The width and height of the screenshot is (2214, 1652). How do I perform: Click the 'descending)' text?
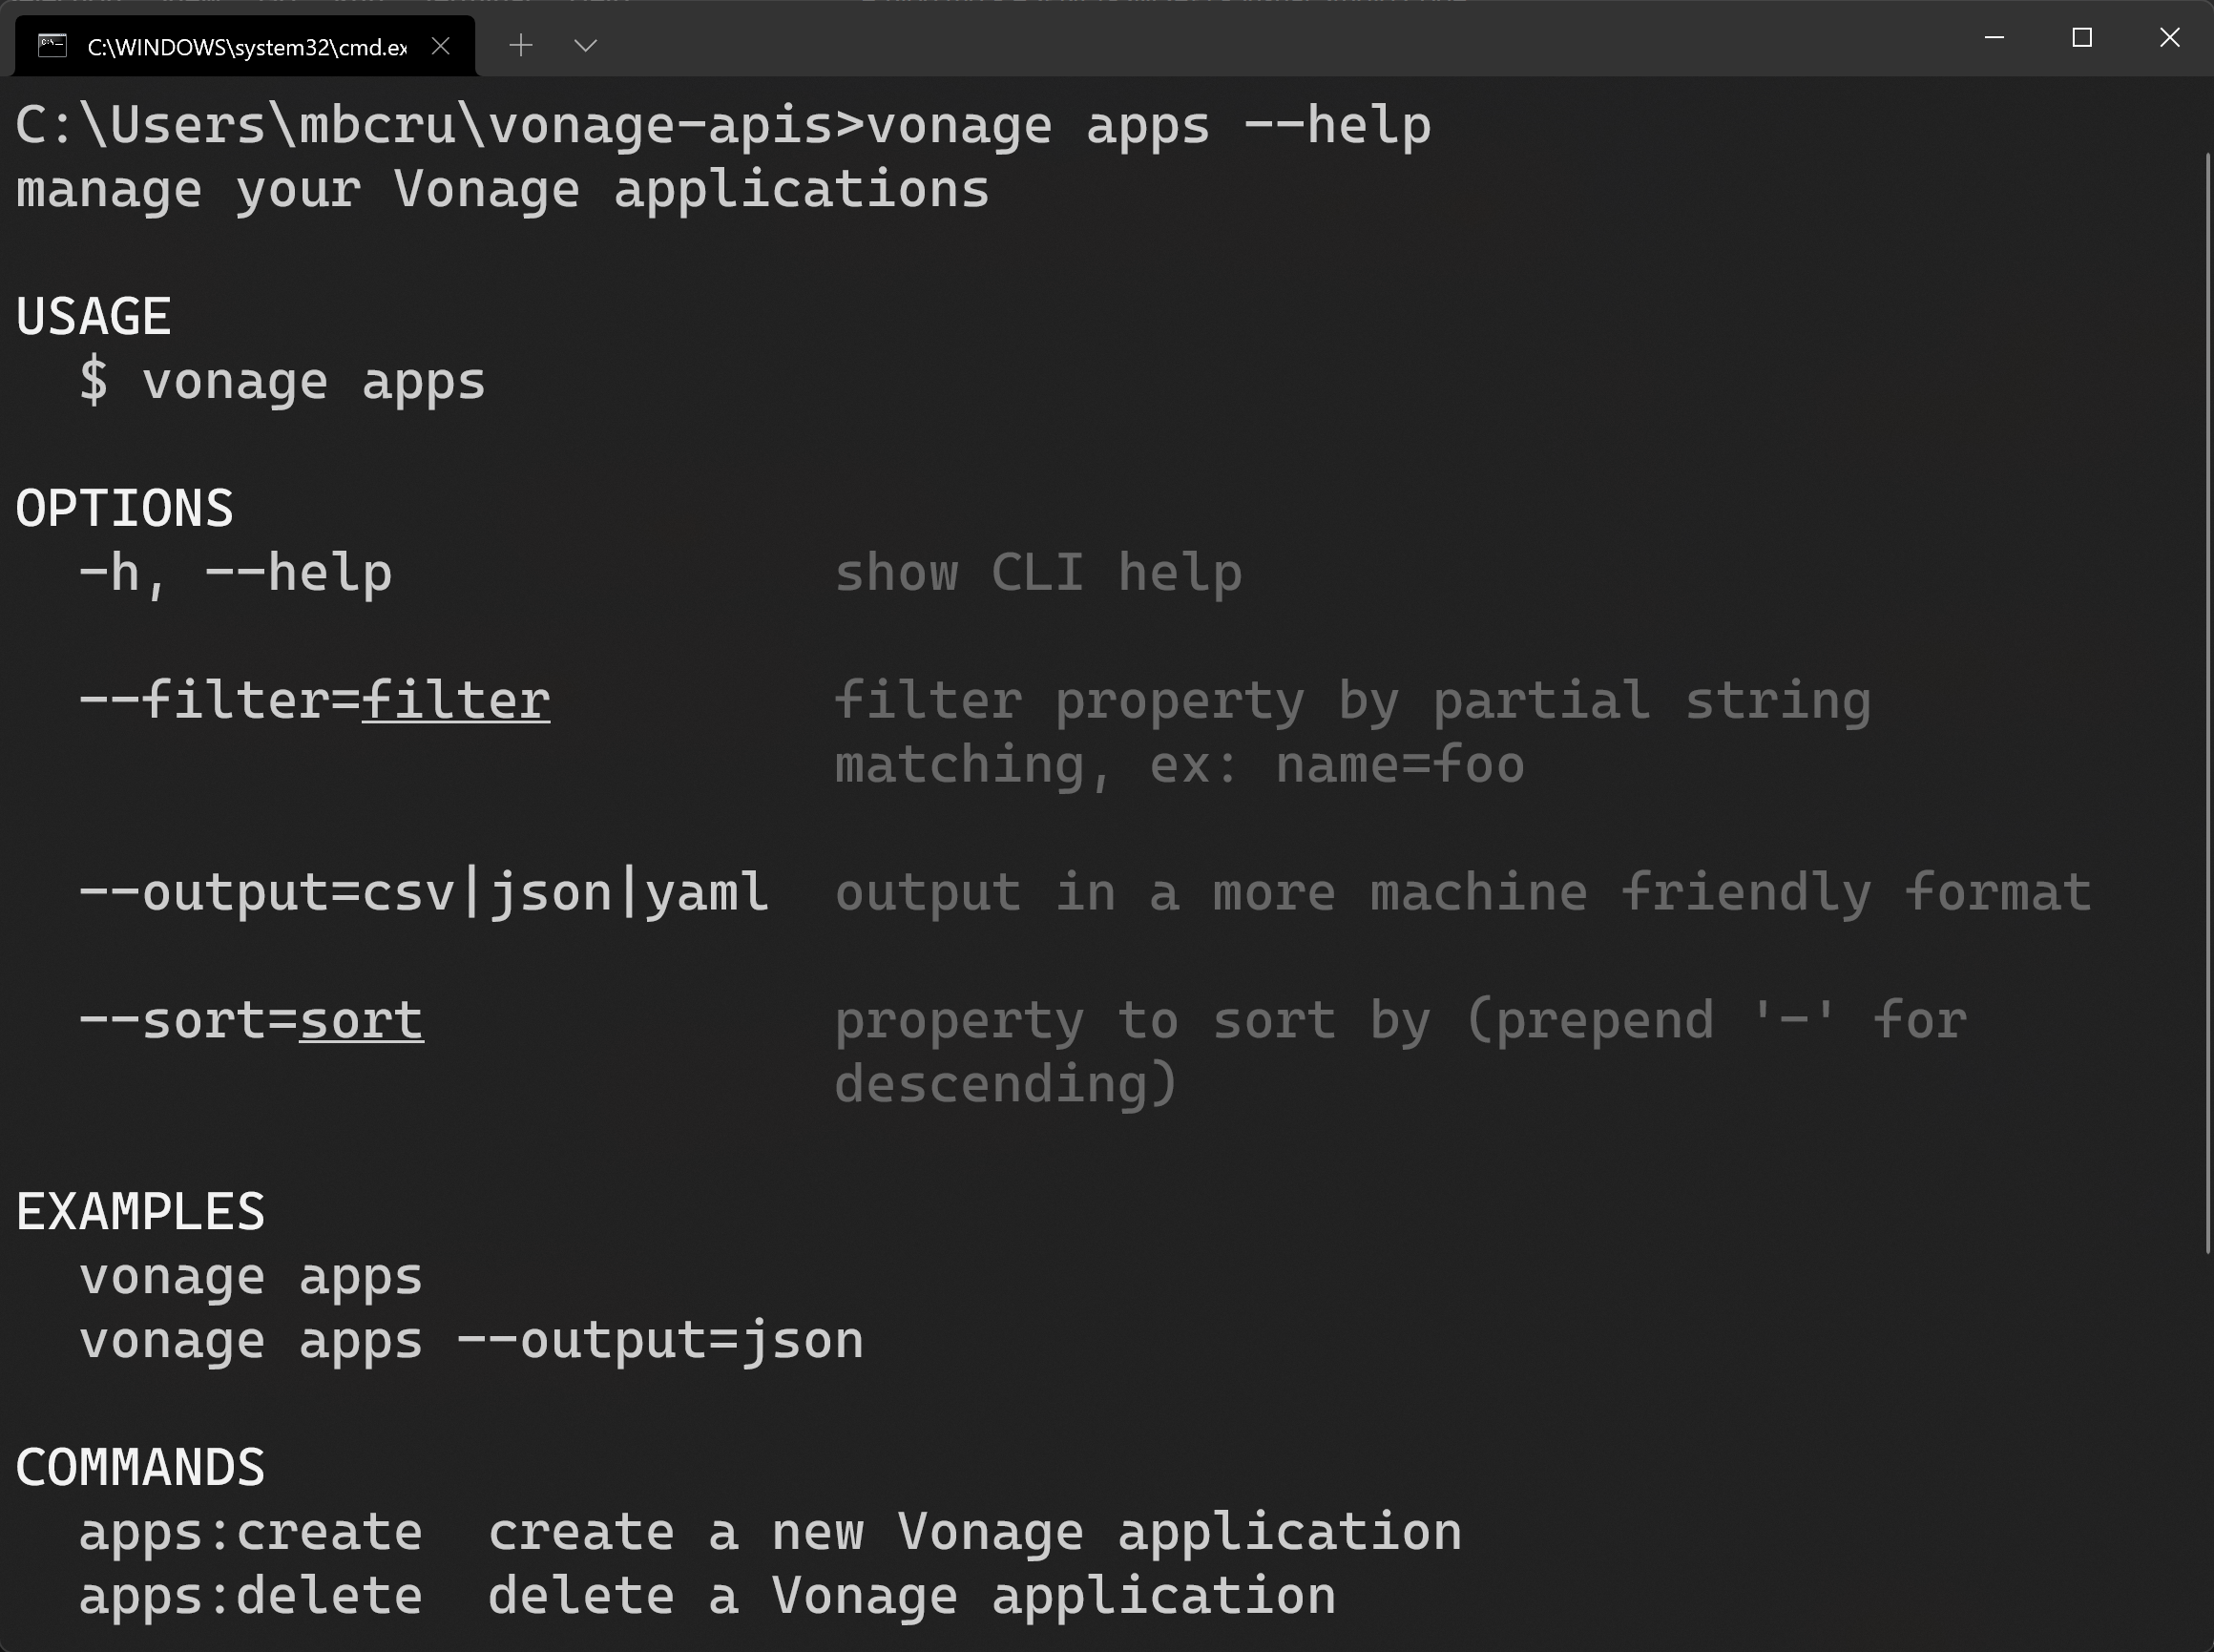(1006, 1085)
